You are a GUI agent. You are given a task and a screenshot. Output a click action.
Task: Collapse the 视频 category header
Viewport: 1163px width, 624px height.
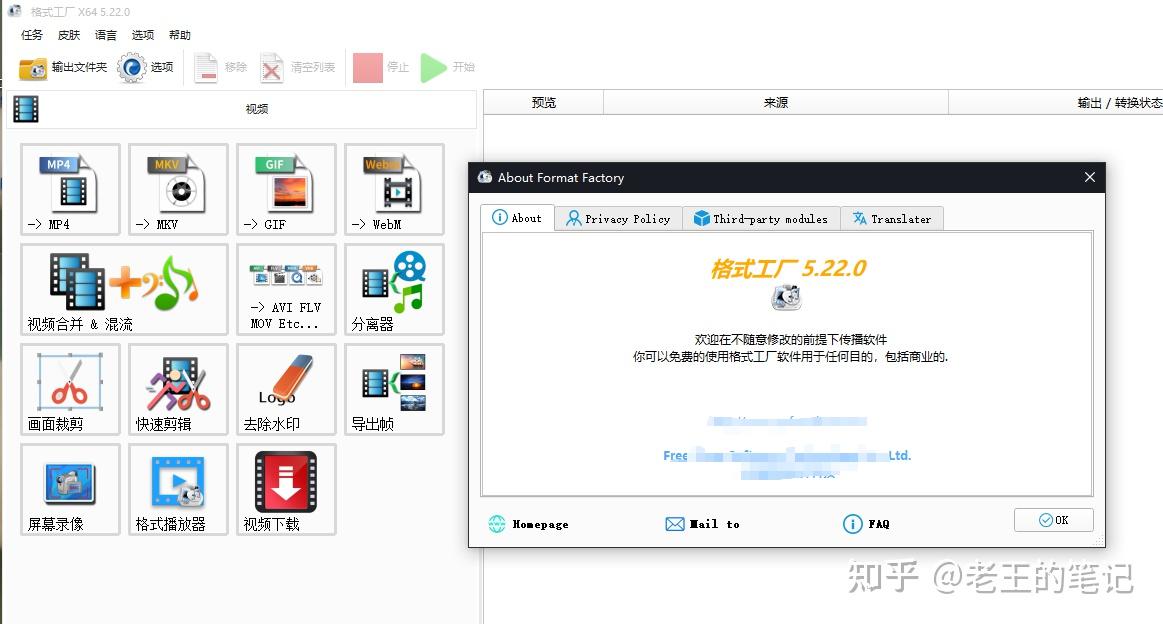click(x=242, y=109)
